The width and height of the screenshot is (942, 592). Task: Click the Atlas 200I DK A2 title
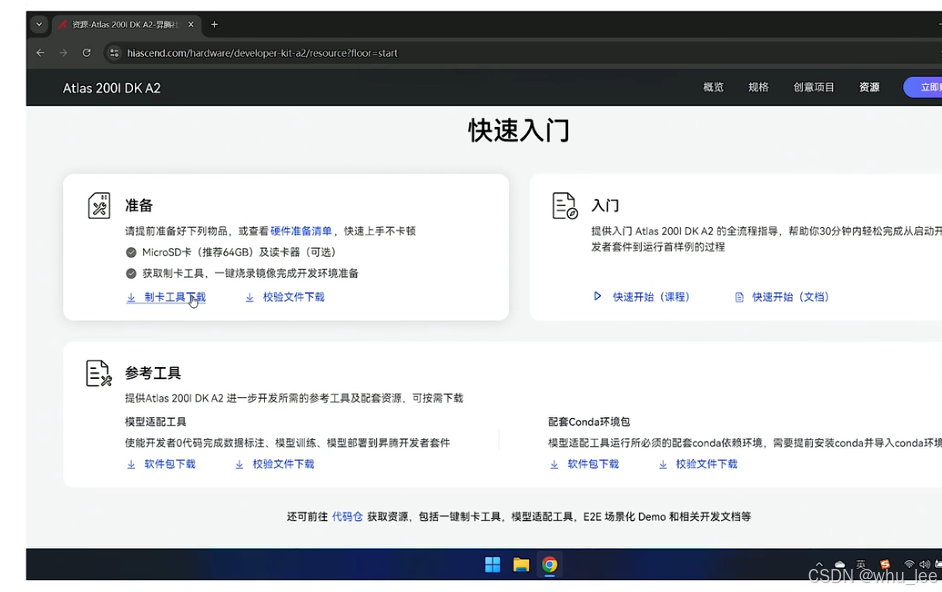click(112, 88)
